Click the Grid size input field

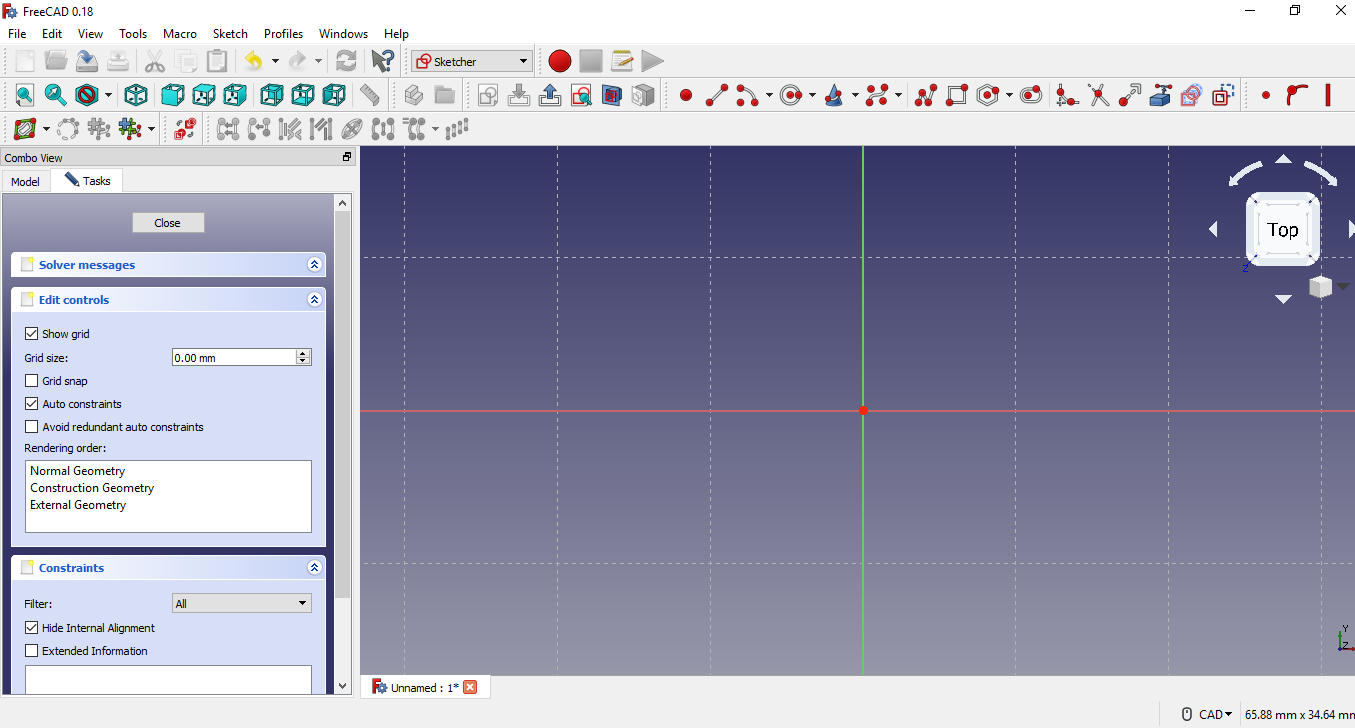[234, 357]
